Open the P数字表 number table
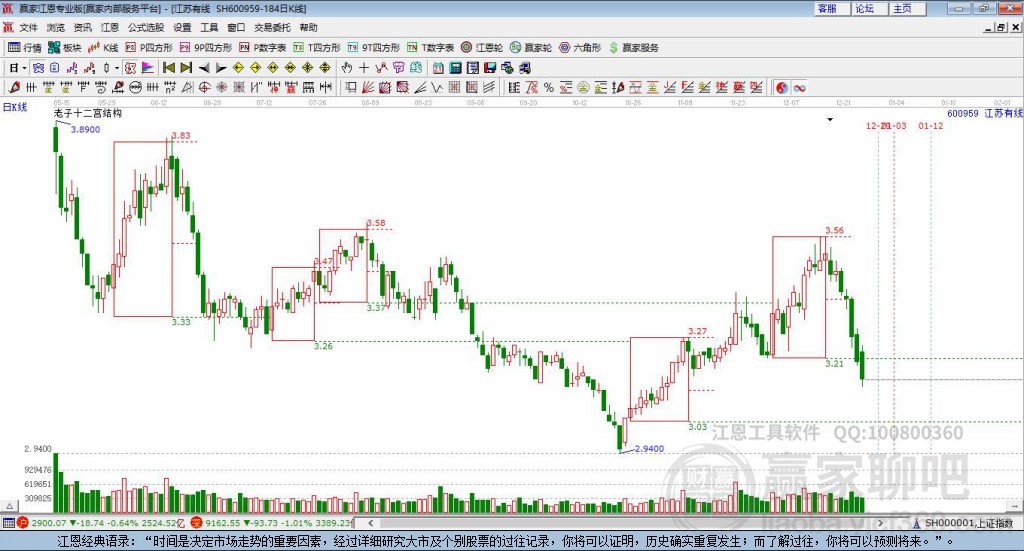This screenshot has height=551, width=1024. coord(263,48)
